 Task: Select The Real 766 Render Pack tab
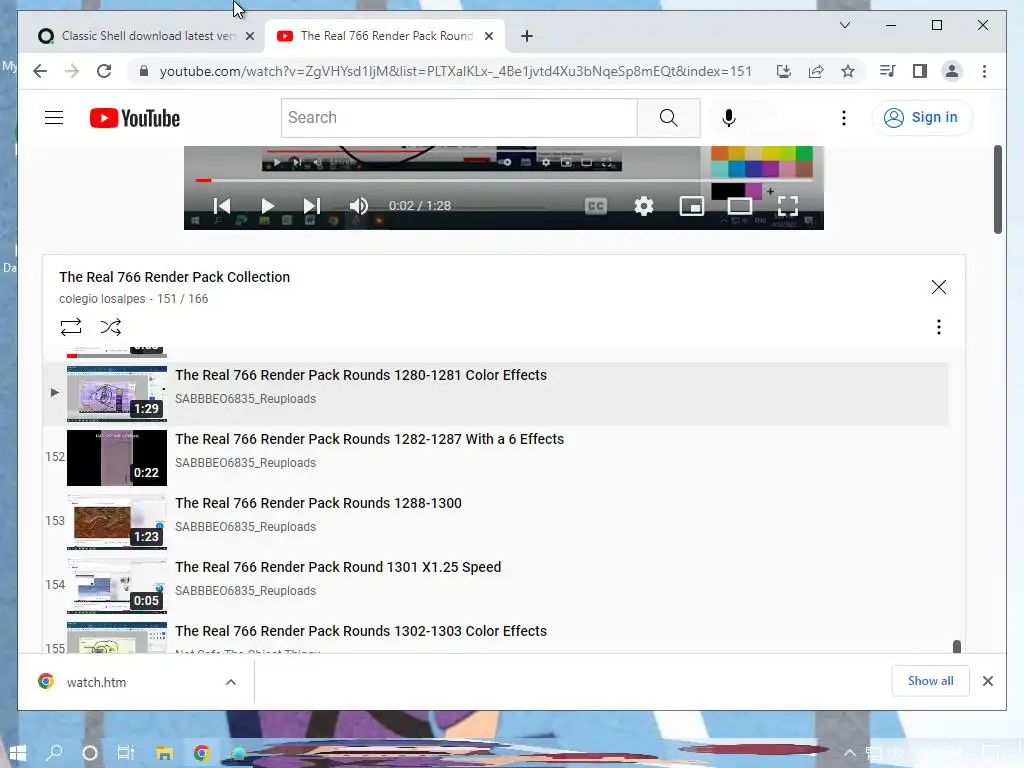click(x=385, y=36)
